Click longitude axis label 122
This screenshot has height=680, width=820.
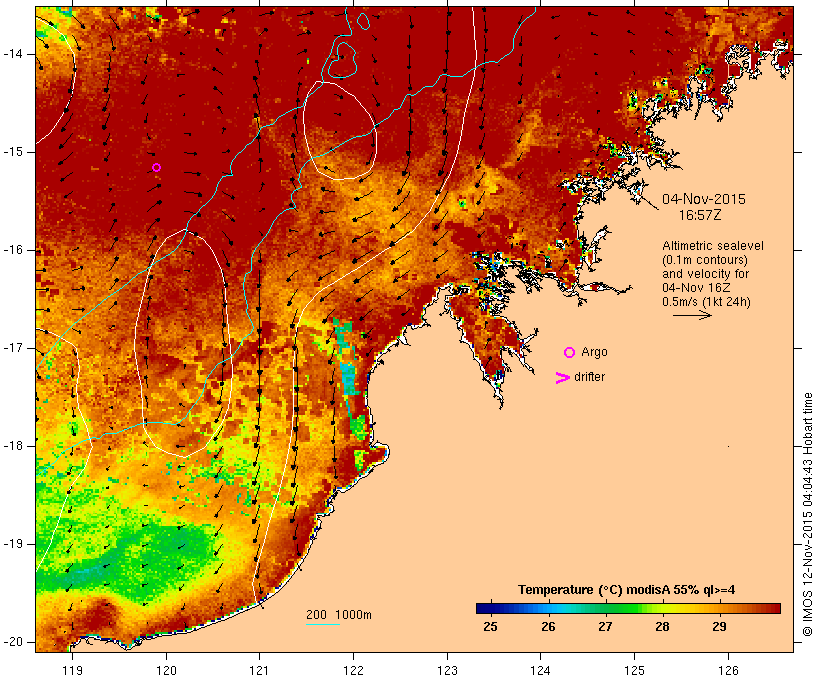(353, 671)
